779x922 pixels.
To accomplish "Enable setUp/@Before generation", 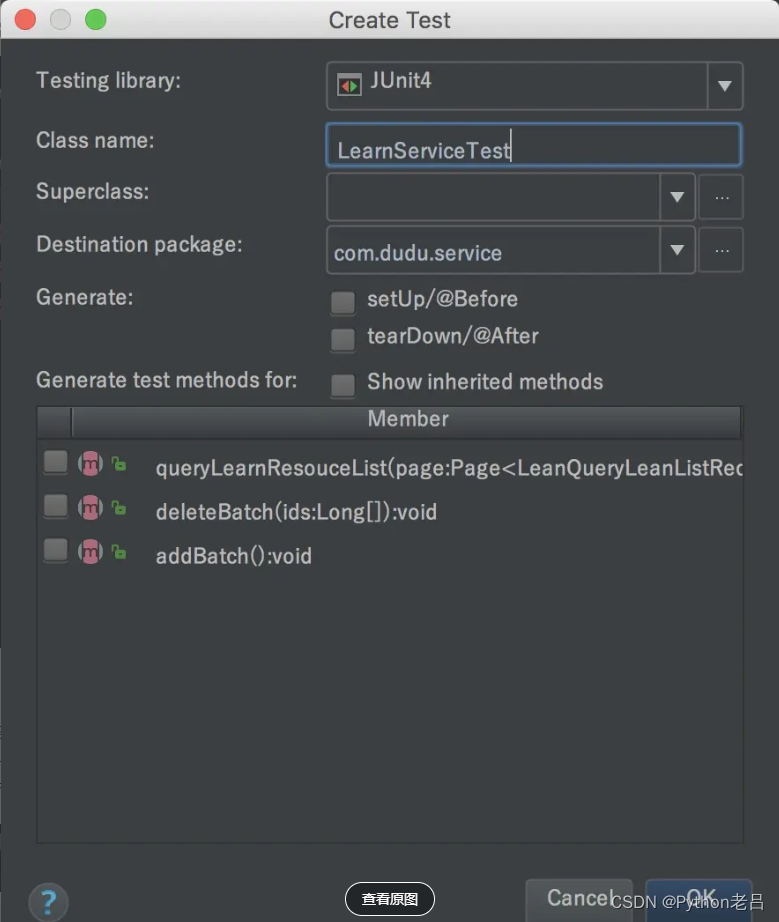I will coord(343,302).
